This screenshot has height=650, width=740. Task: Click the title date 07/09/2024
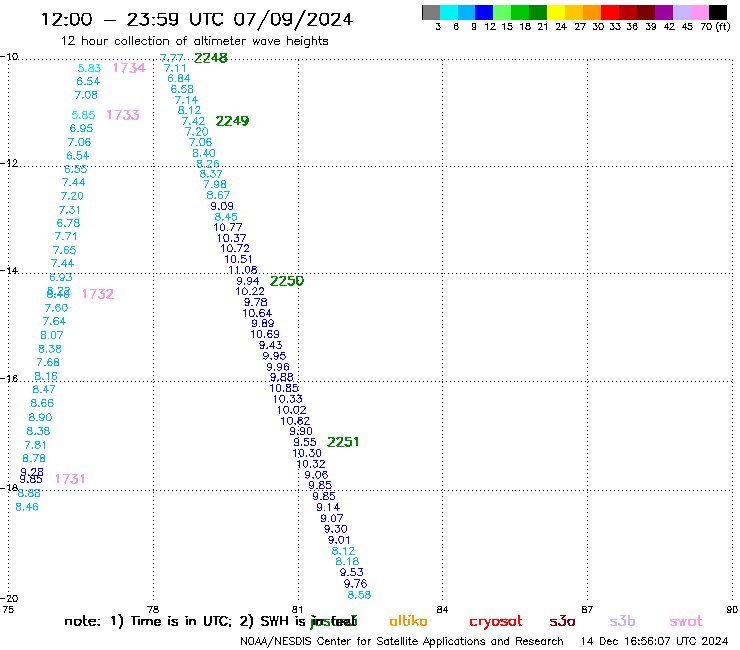click(293, 19)
